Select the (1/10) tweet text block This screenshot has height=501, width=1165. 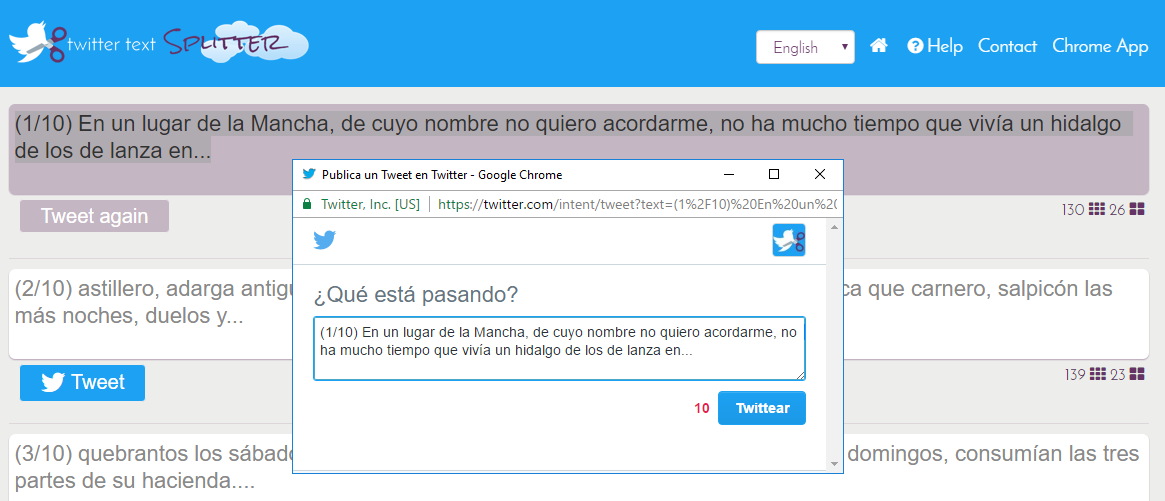(x=578, y=149)
